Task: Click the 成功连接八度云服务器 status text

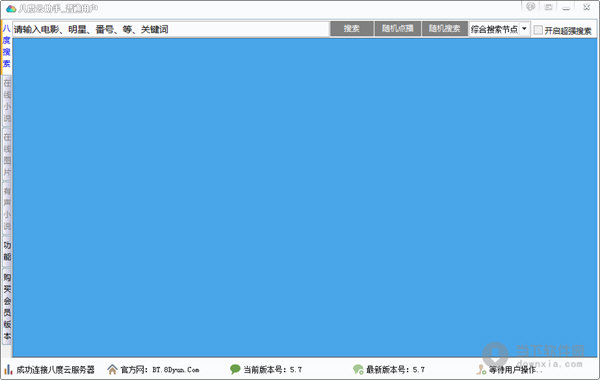Action: pos(55,370)
